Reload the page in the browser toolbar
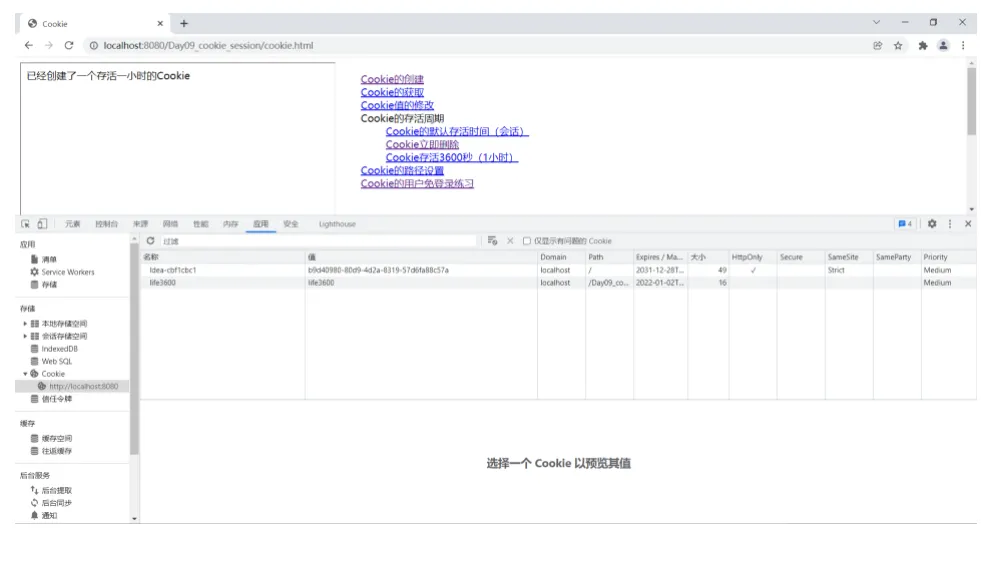Screen dimensions: 981x568 pyautogui.click(x=69, y=46)
